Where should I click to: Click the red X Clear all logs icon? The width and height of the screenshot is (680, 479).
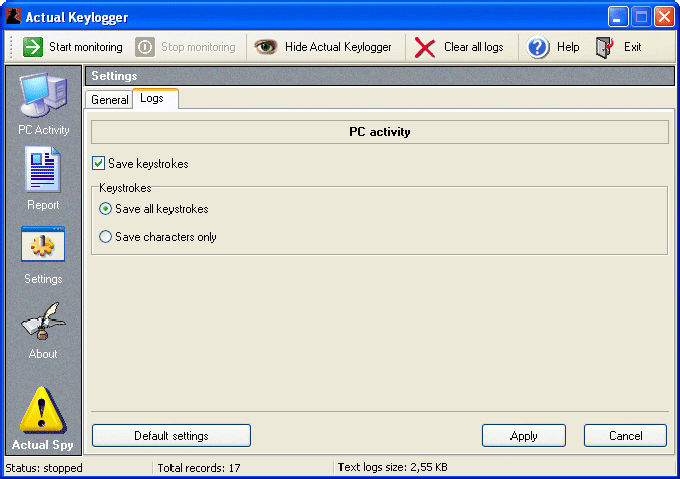tap(425, 47)
